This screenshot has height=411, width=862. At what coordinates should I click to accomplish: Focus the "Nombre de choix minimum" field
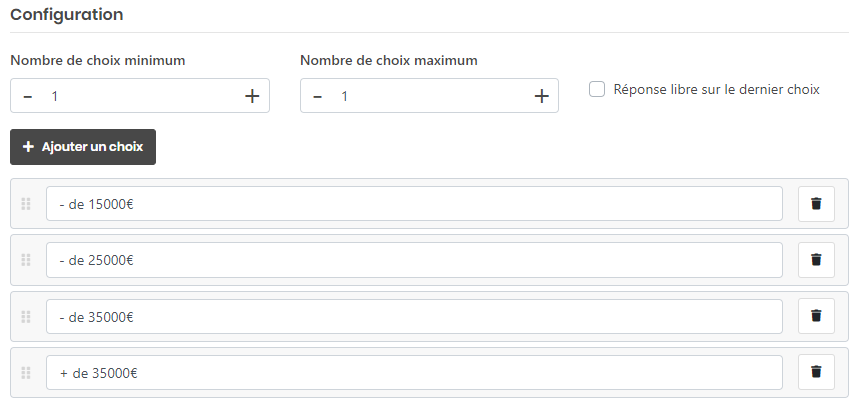pos(140,96)
